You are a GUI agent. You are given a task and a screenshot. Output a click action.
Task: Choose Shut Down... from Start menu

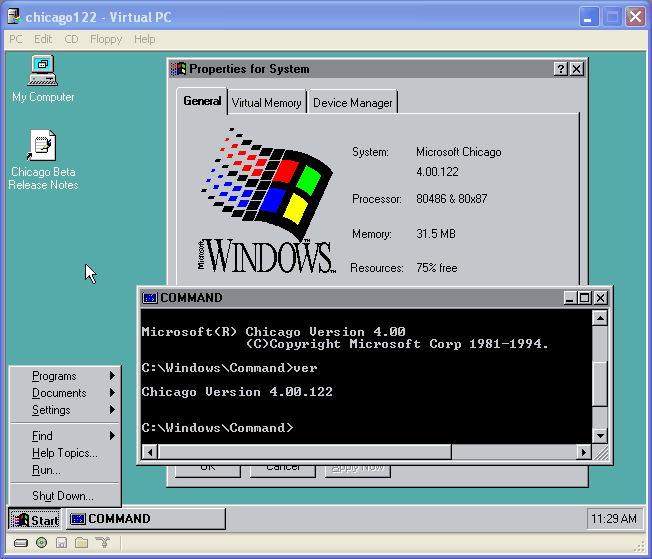[x=65, y=496]
